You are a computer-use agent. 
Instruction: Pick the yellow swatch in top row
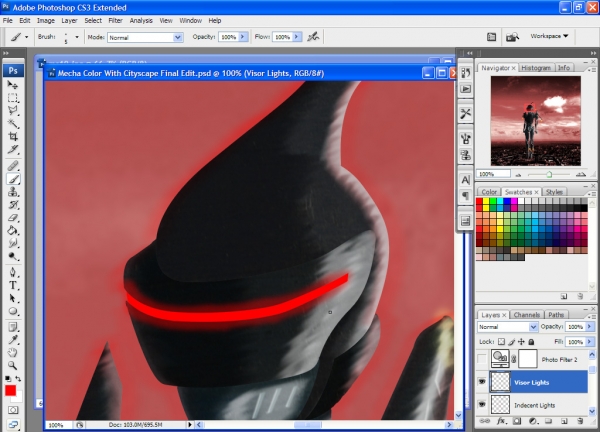click(x=486, y=201)
